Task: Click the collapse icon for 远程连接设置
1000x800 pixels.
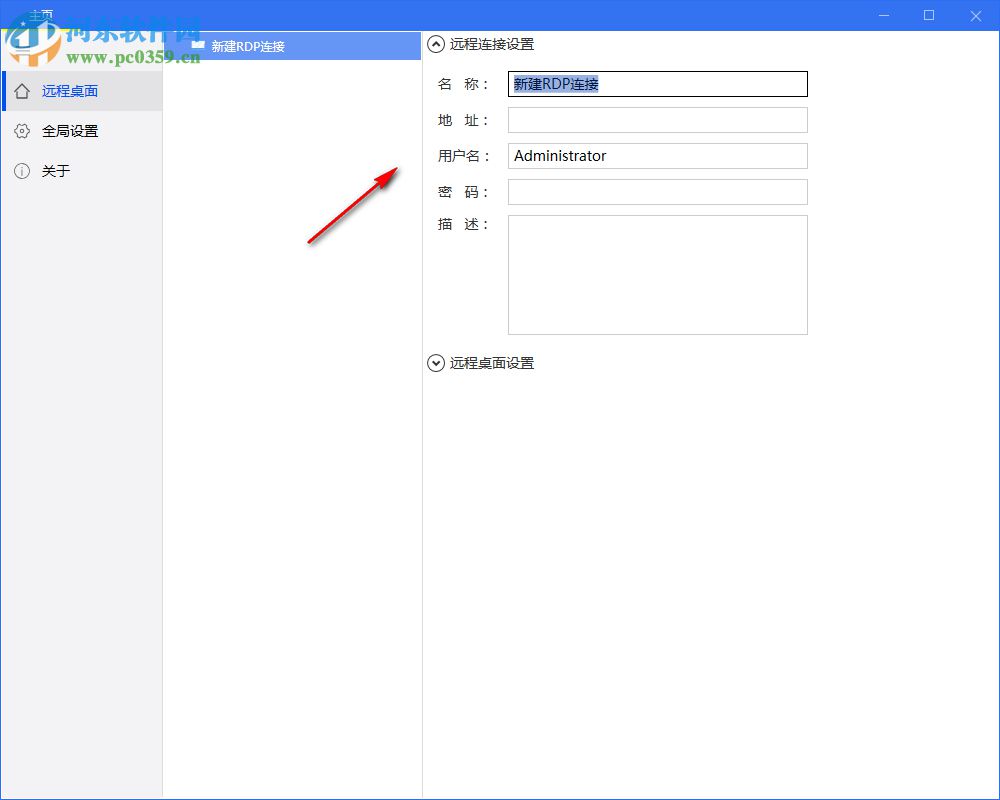Action: tap(436, 44)
